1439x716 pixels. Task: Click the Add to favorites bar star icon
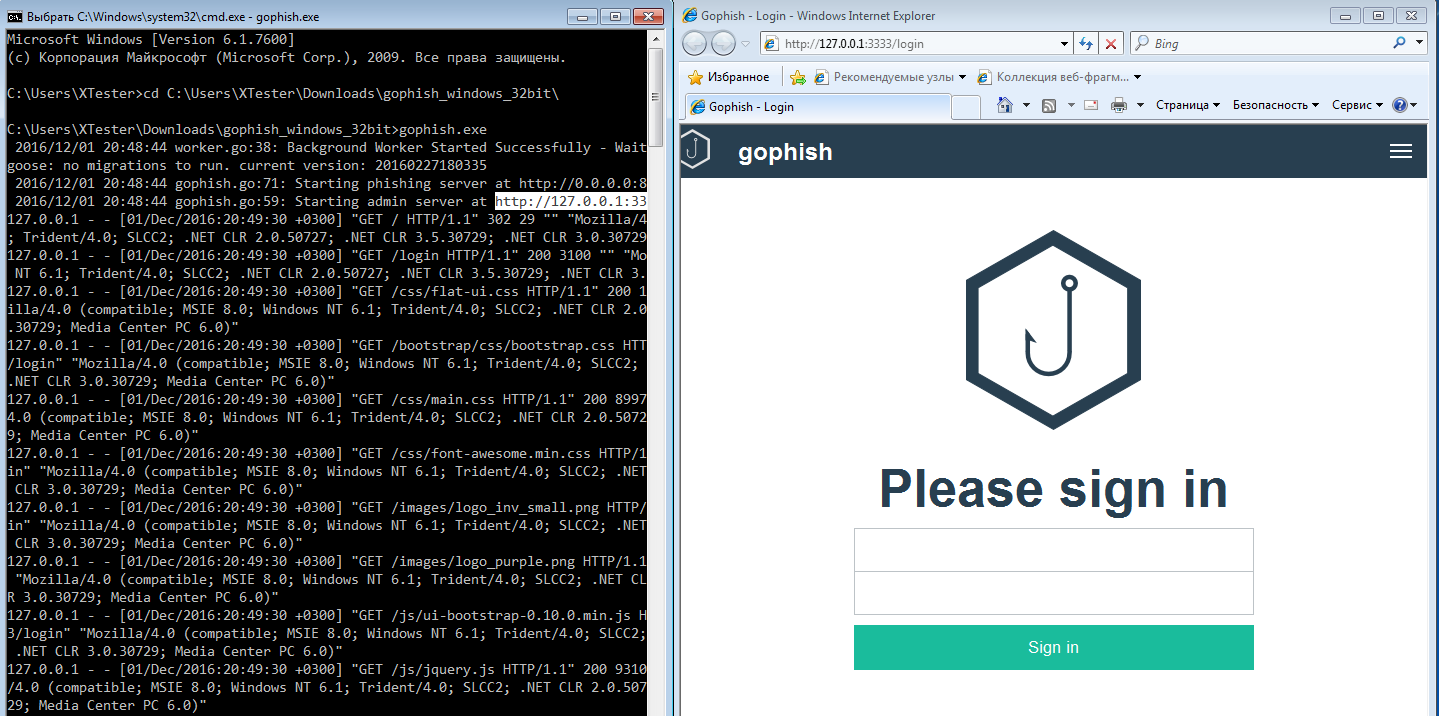point(798,77)
